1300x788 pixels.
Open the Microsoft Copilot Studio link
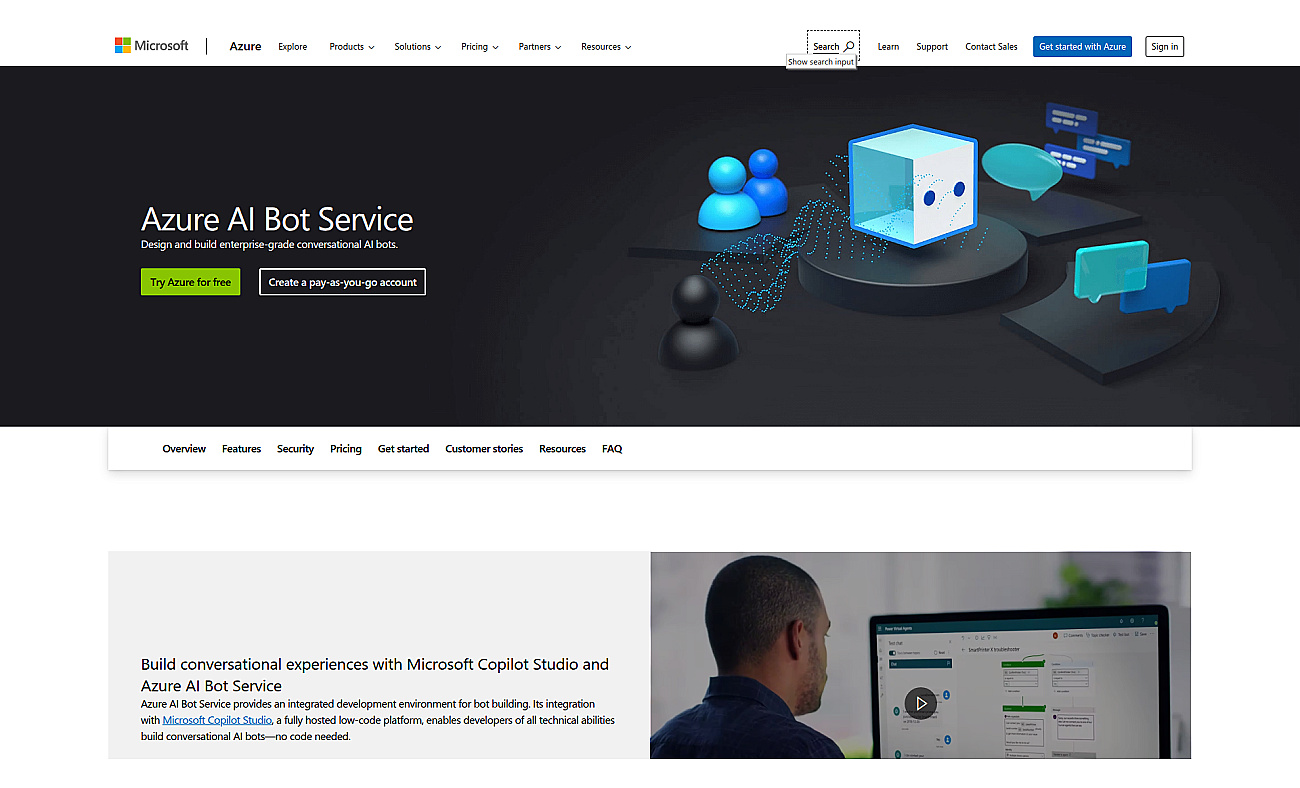coord(217,720)
